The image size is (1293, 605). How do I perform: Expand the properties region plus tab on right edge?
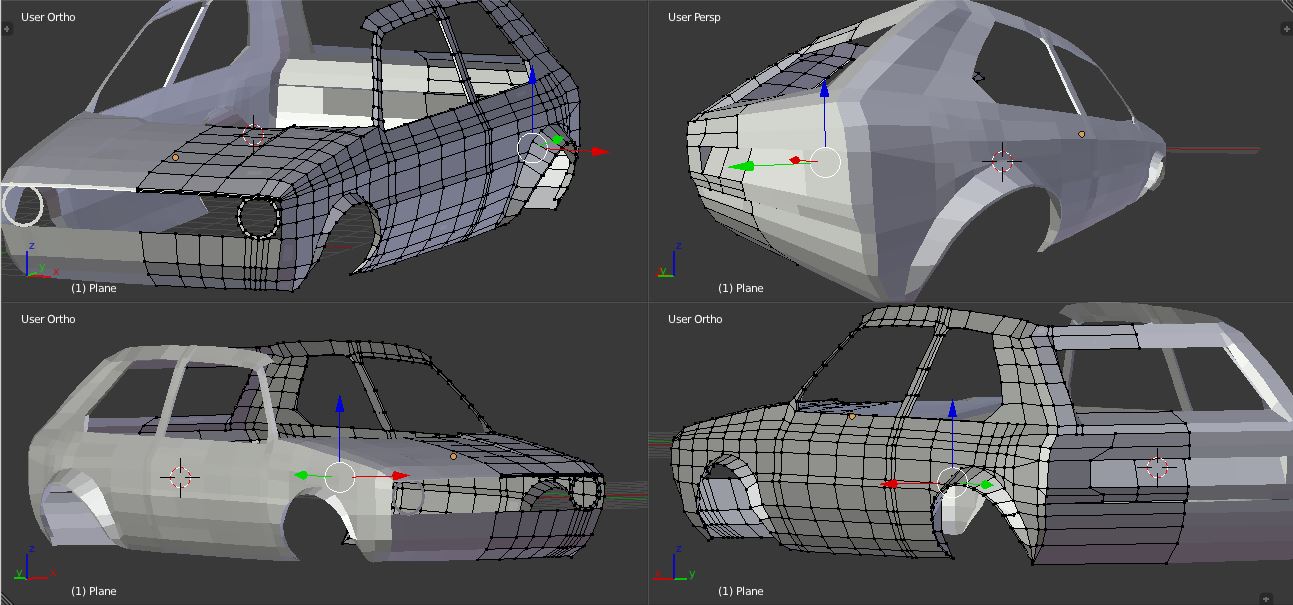click(1285, 29)
